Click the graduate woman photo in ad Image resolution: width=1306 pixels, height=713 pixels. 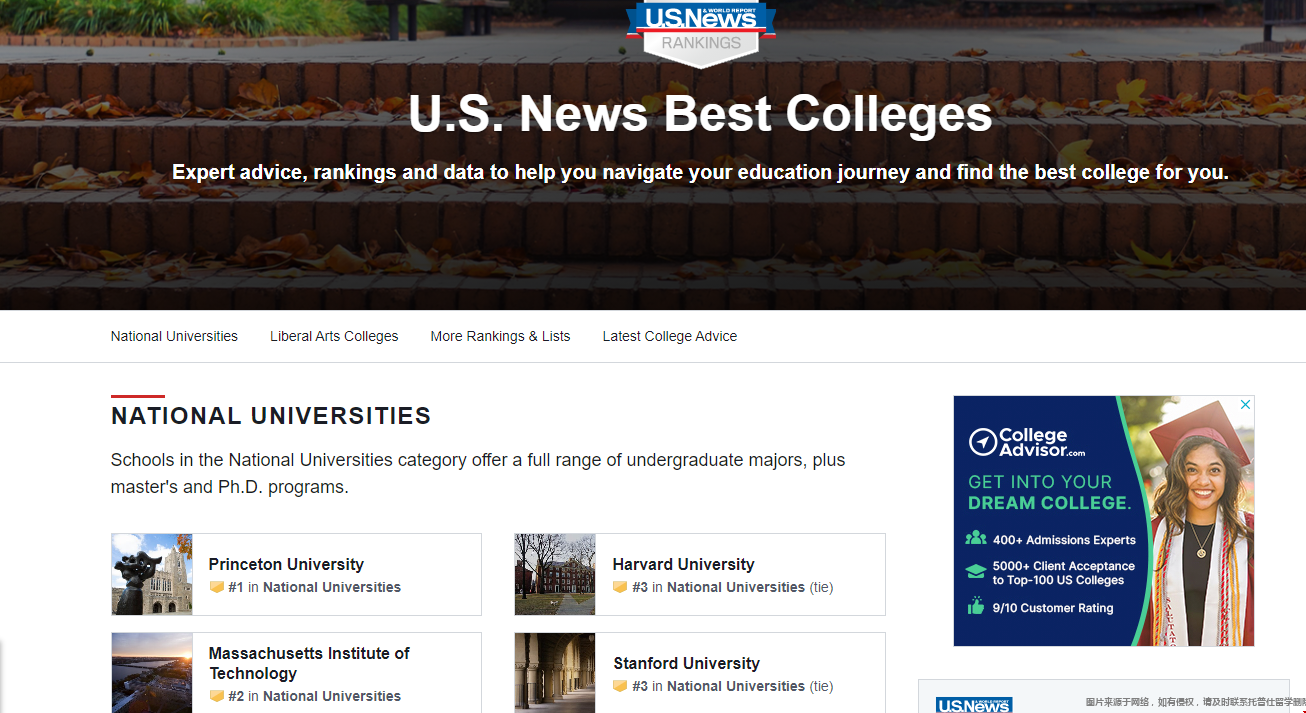point(1202,521)
